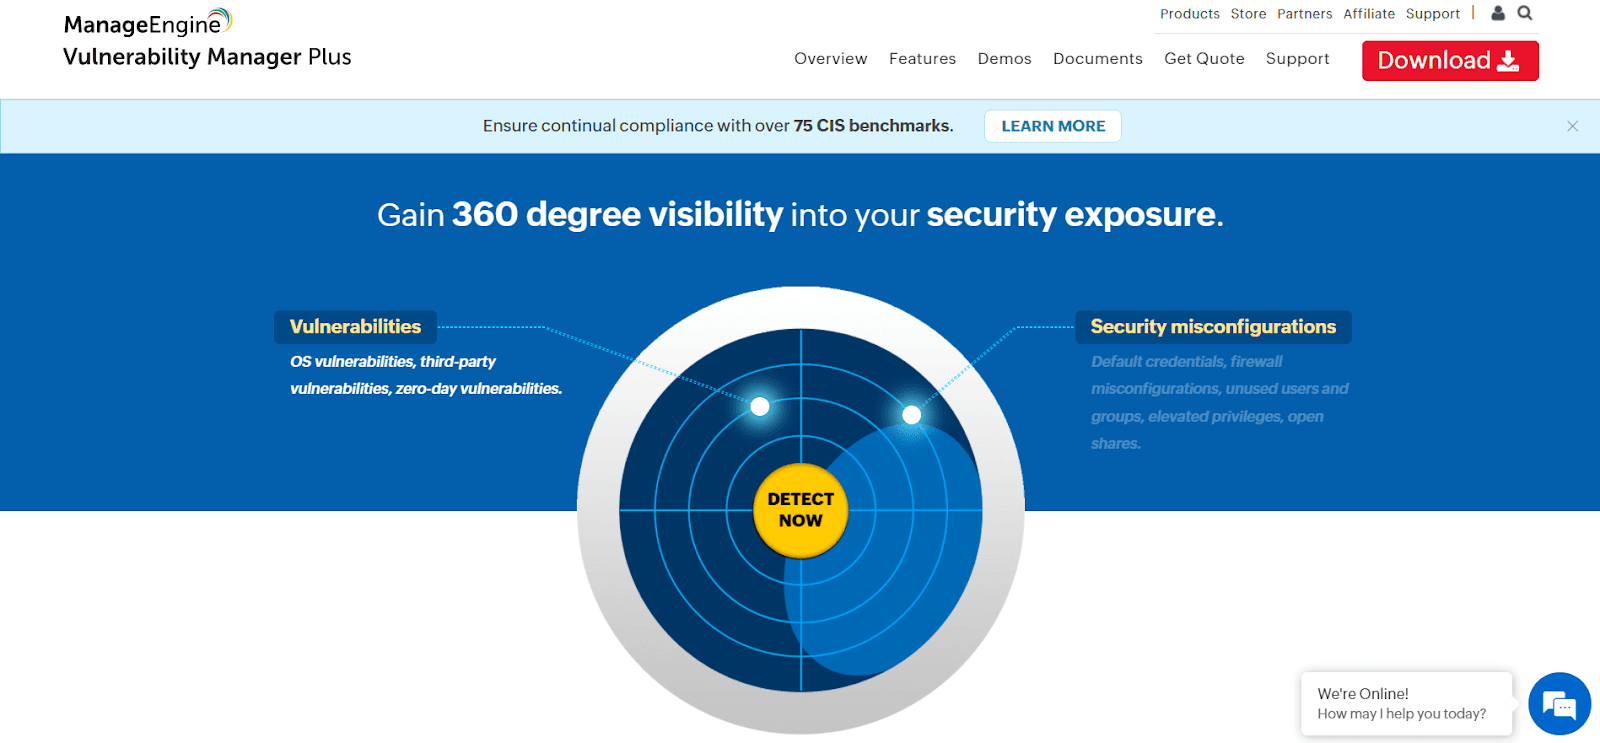The image size is (1600, 743).
Task: Open the Products top link
Action: [x=1190, y=14]
